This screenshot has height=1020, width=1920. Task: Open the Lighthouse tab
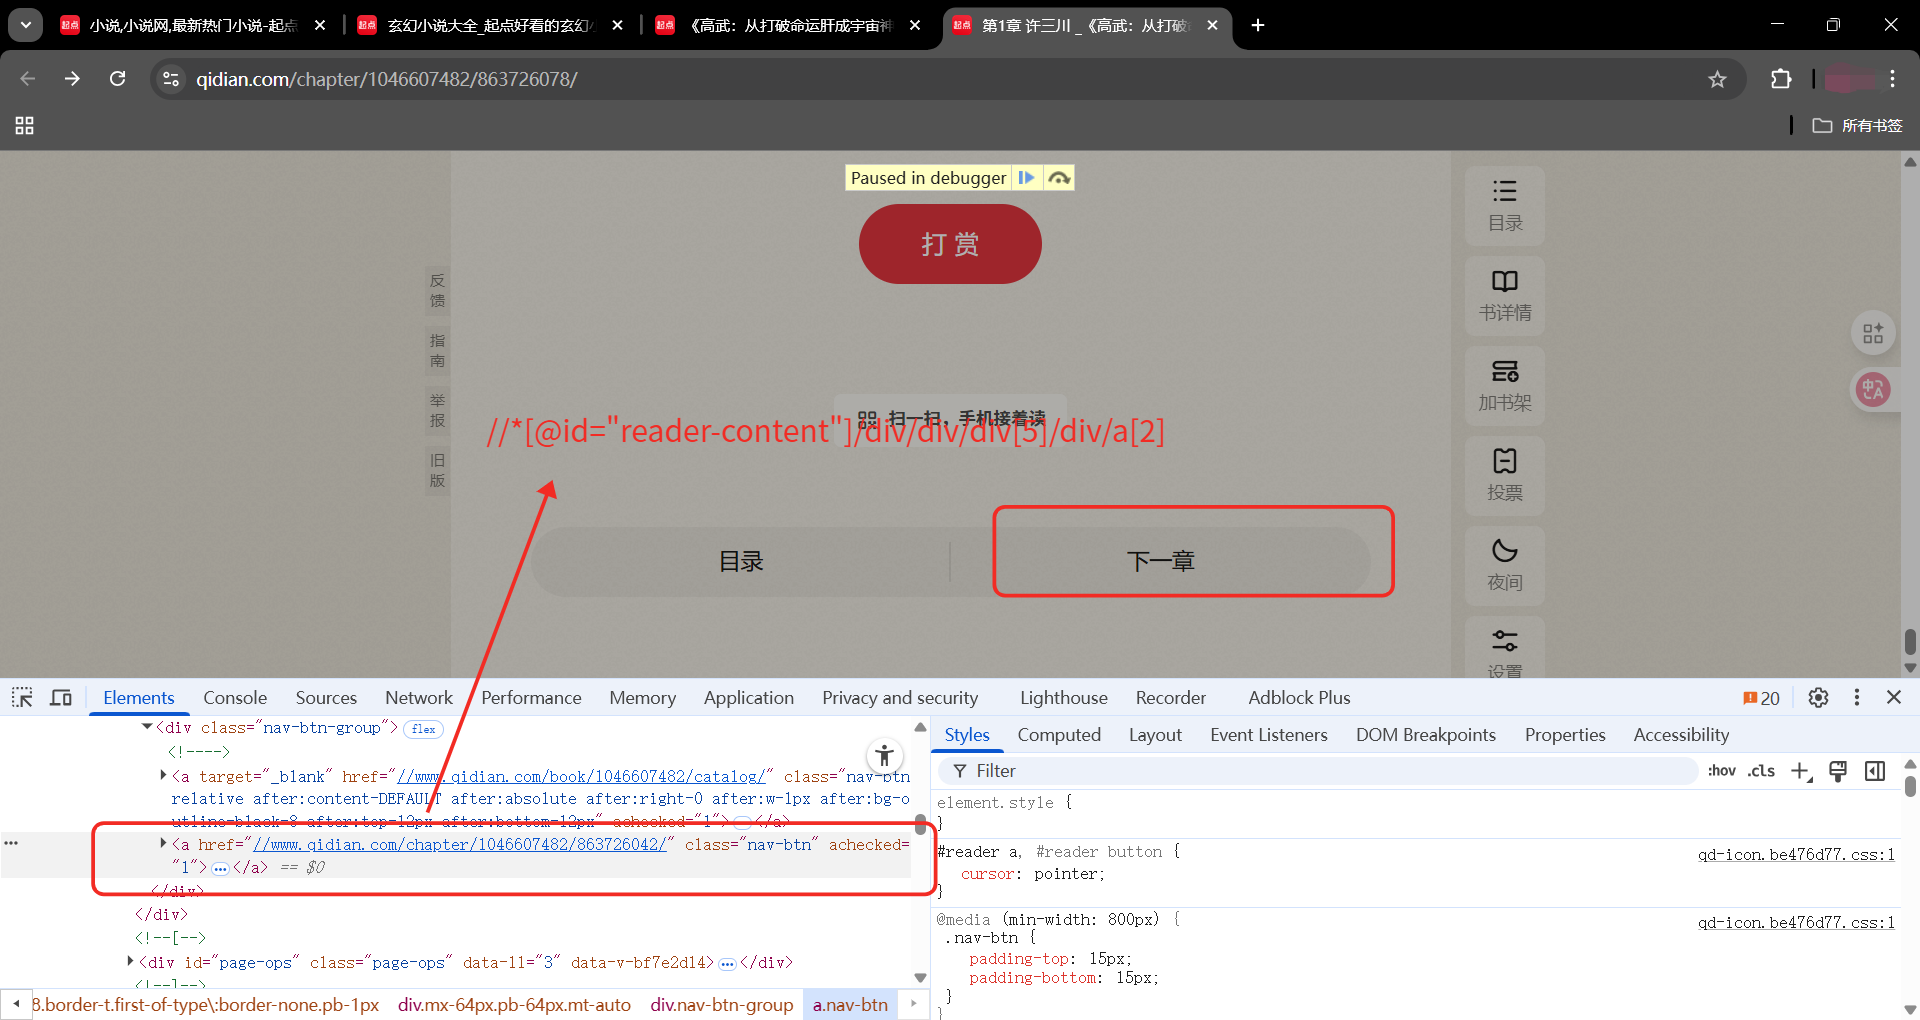tap(1064, 698)
